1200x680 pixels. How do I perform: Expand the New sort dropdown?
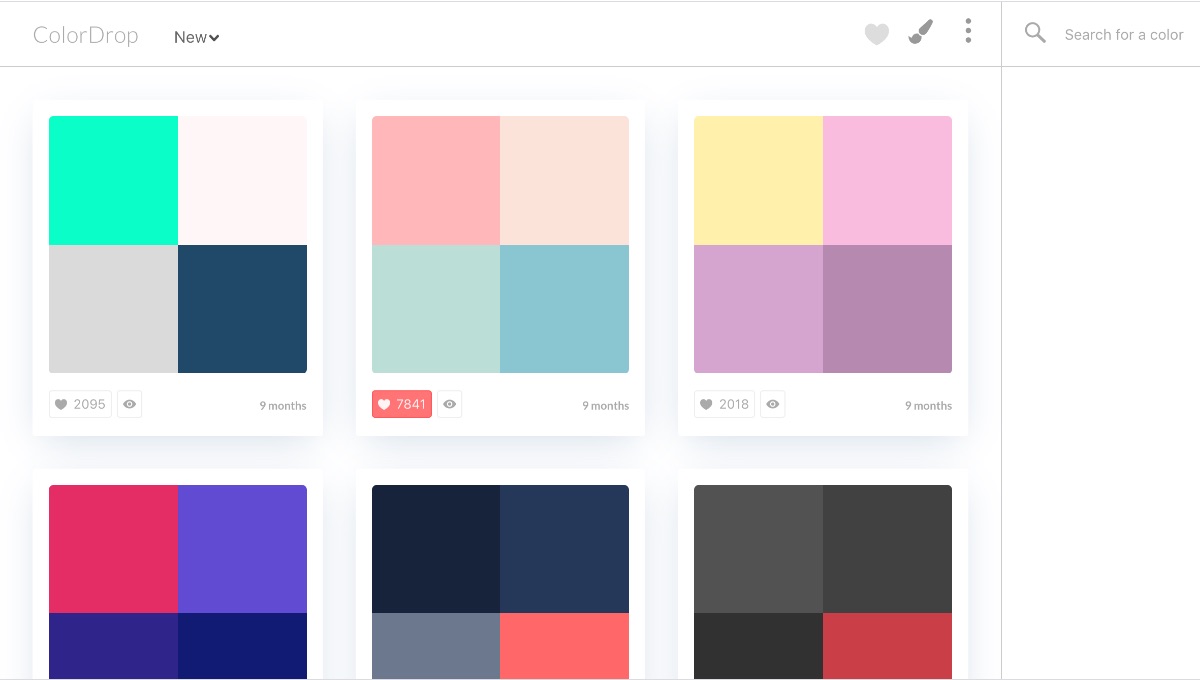196,37
